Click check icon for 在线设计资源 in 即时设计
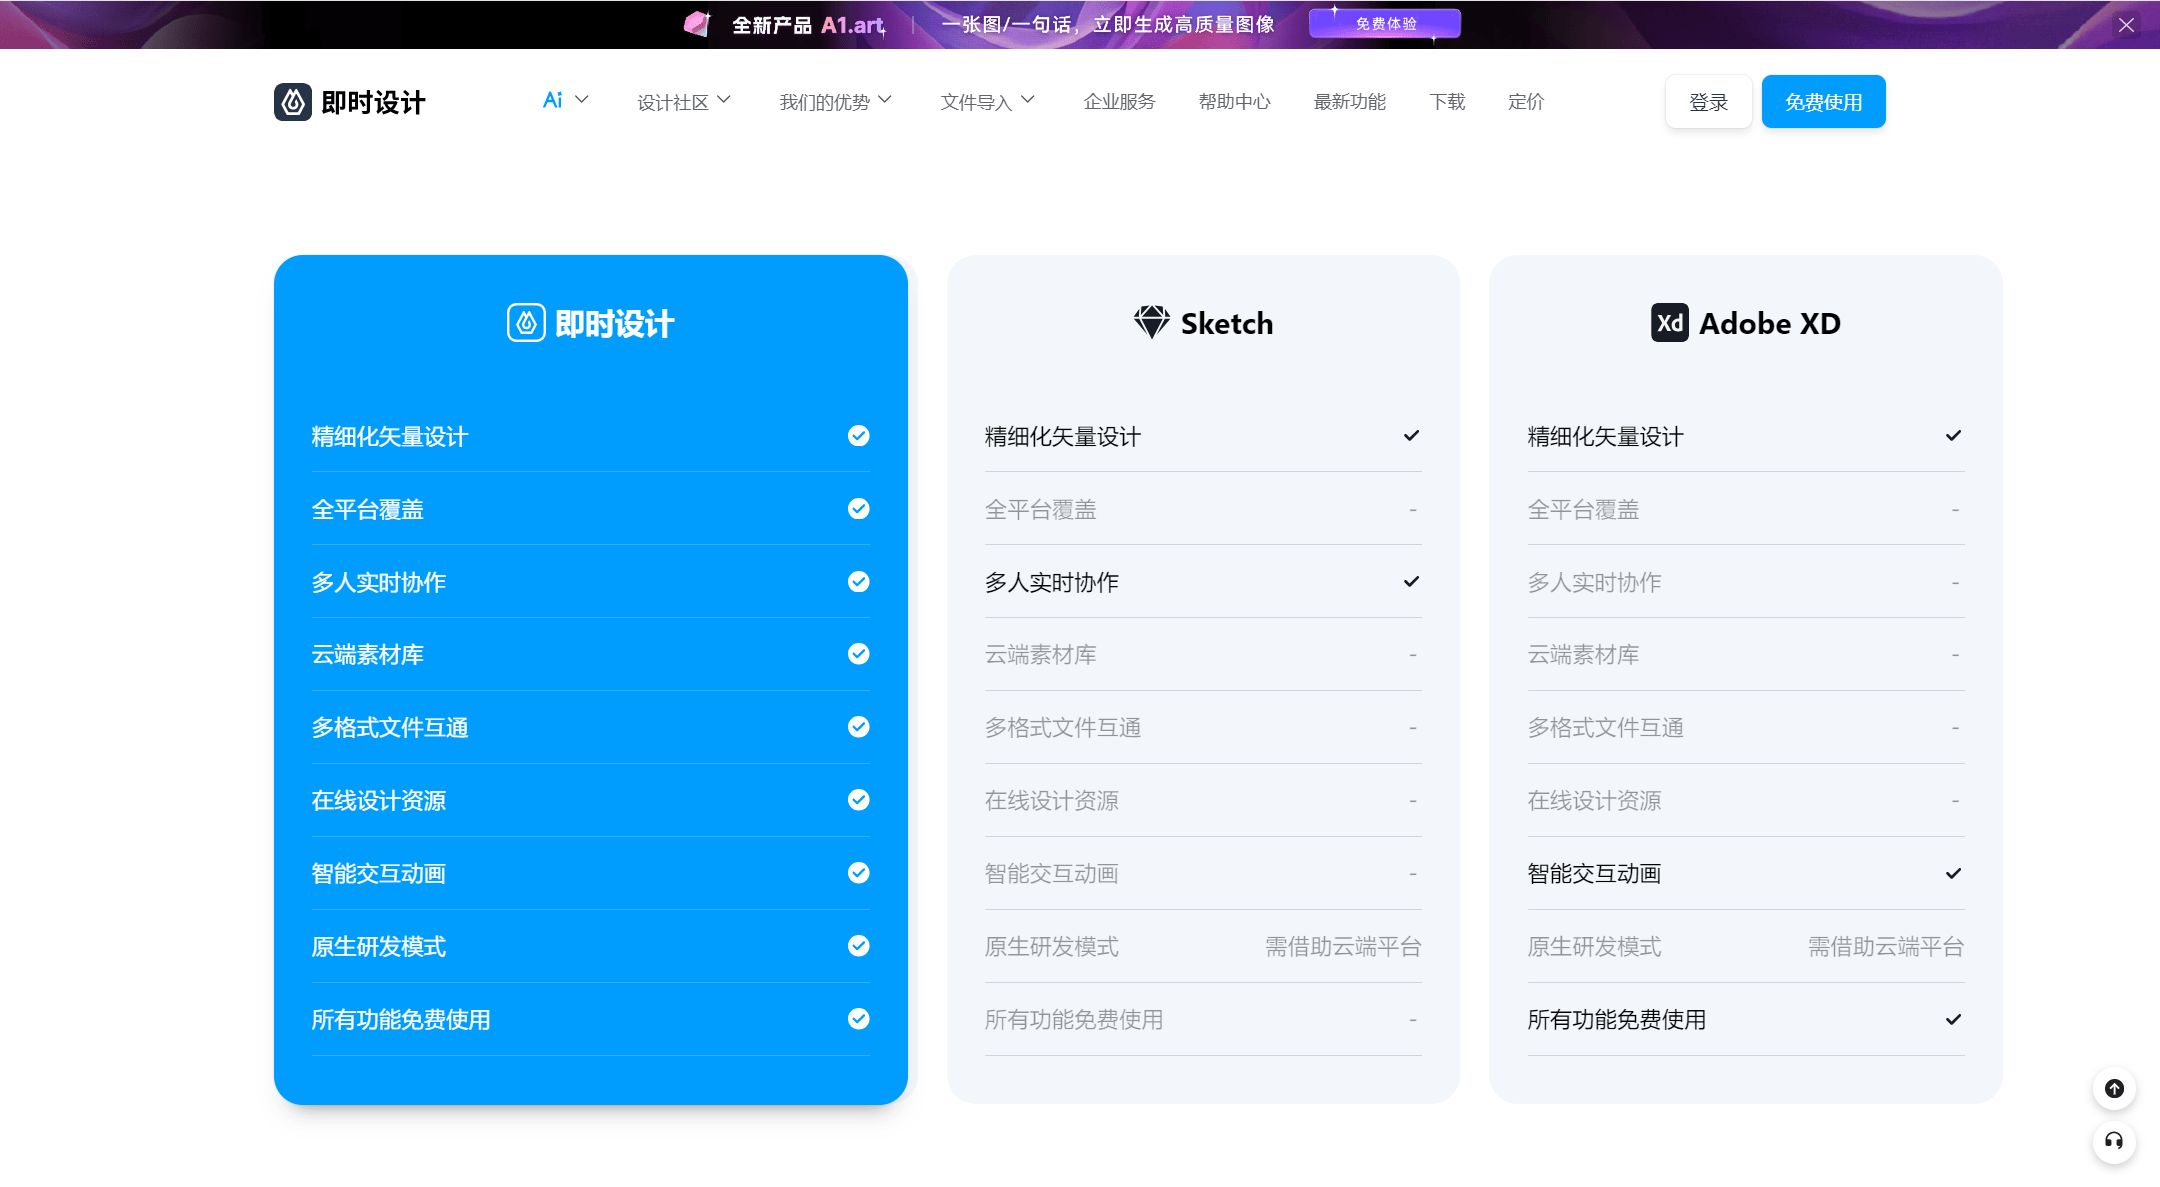 click(858, 800)
